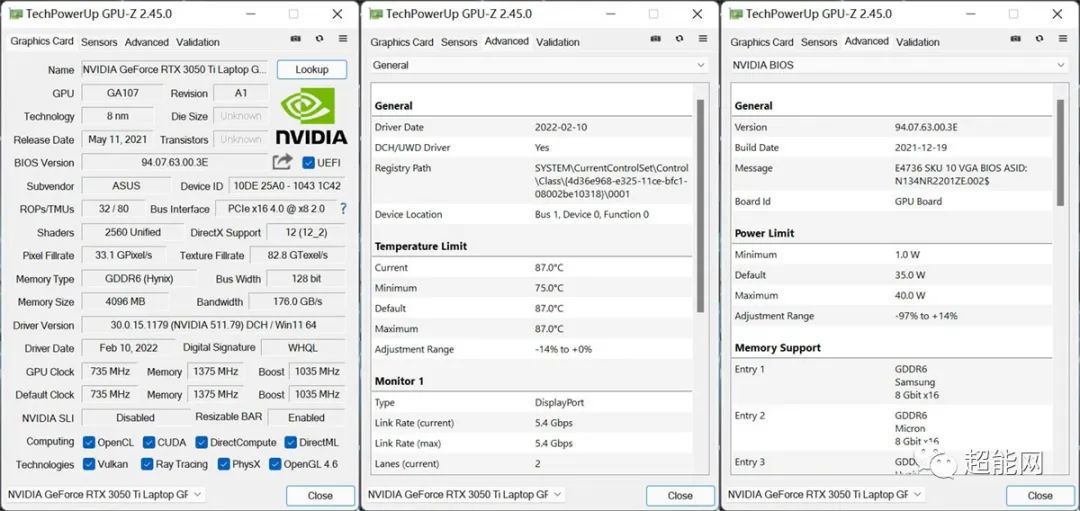Toggle the Ray Tracing checkbox
The width and height of the screenshot is (1080, 511).
[x=147, y=464]
